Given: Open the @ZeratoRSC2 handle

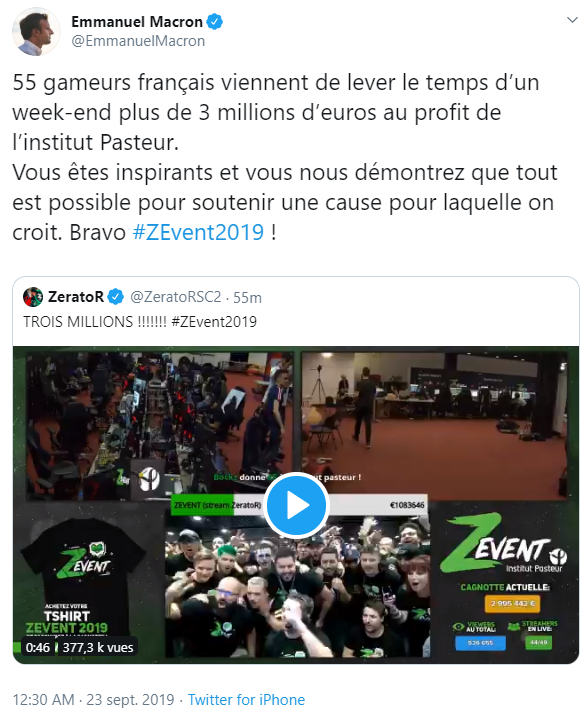Looking at the screenshot, I should pos(176,297).
